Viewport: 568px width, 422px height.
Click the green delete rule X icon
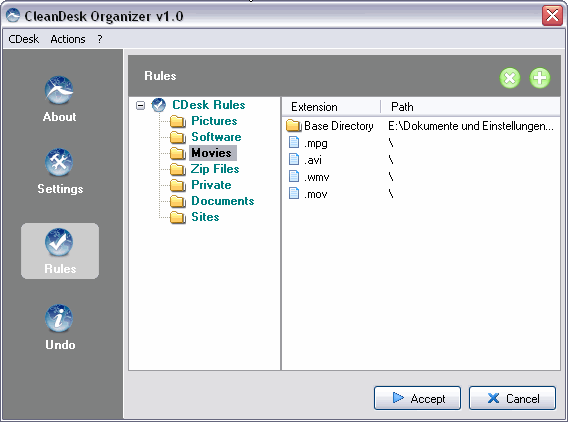(x=510, y=78)
